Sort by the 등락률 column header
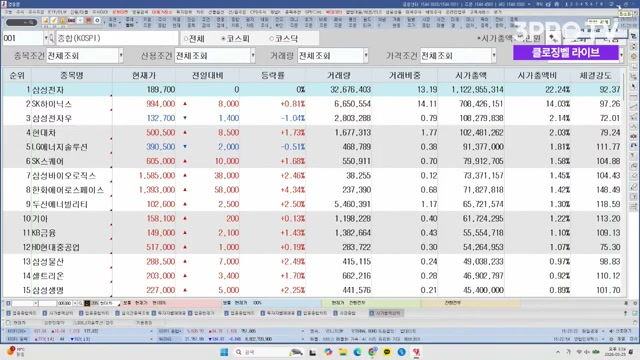Screen dimensions: 640x360 pos(273,76)
